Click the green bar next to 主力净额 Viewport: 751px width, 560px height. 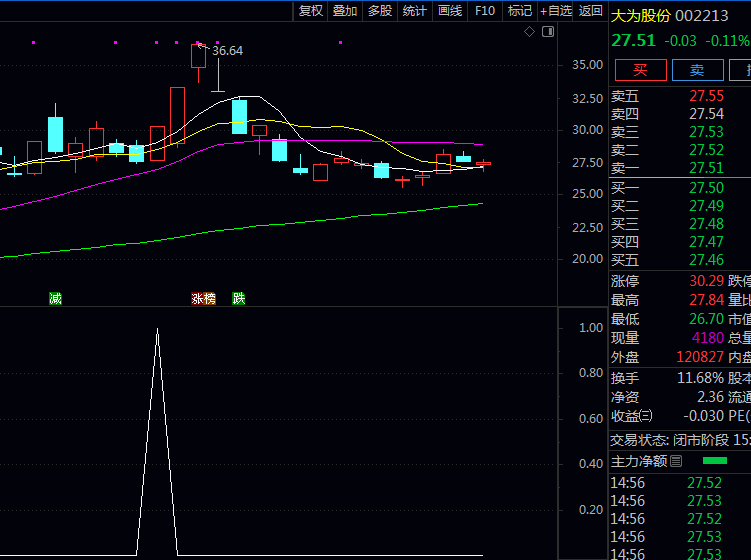[x=715, y=461]
